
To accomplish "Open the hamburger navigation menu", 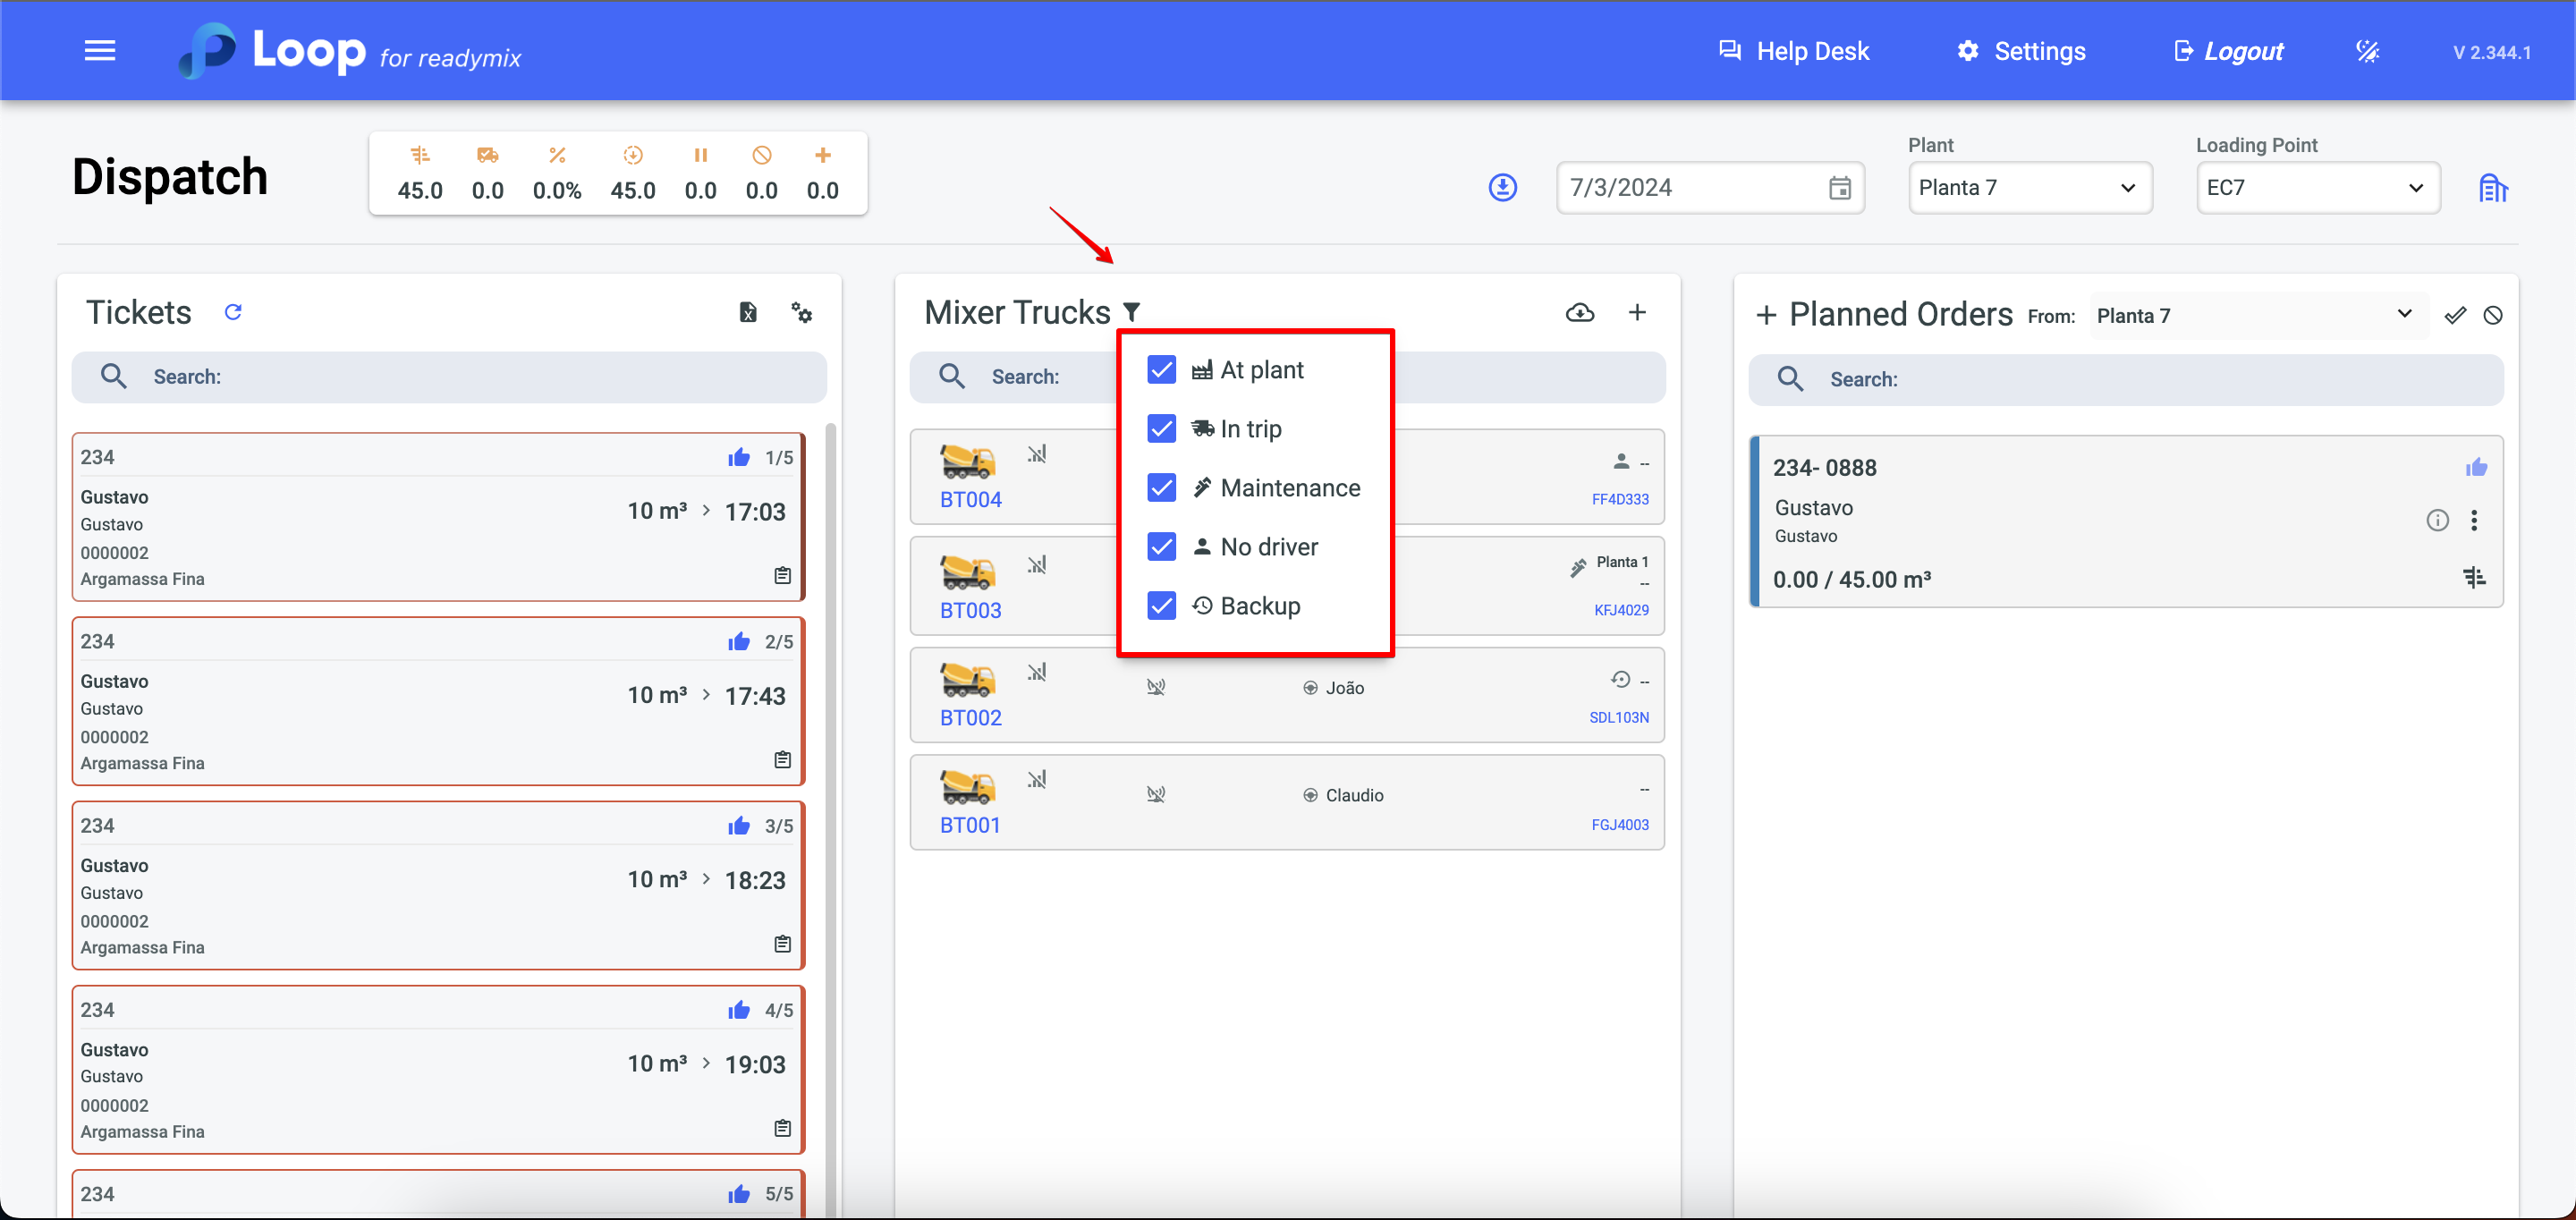I will coord(100,51).
